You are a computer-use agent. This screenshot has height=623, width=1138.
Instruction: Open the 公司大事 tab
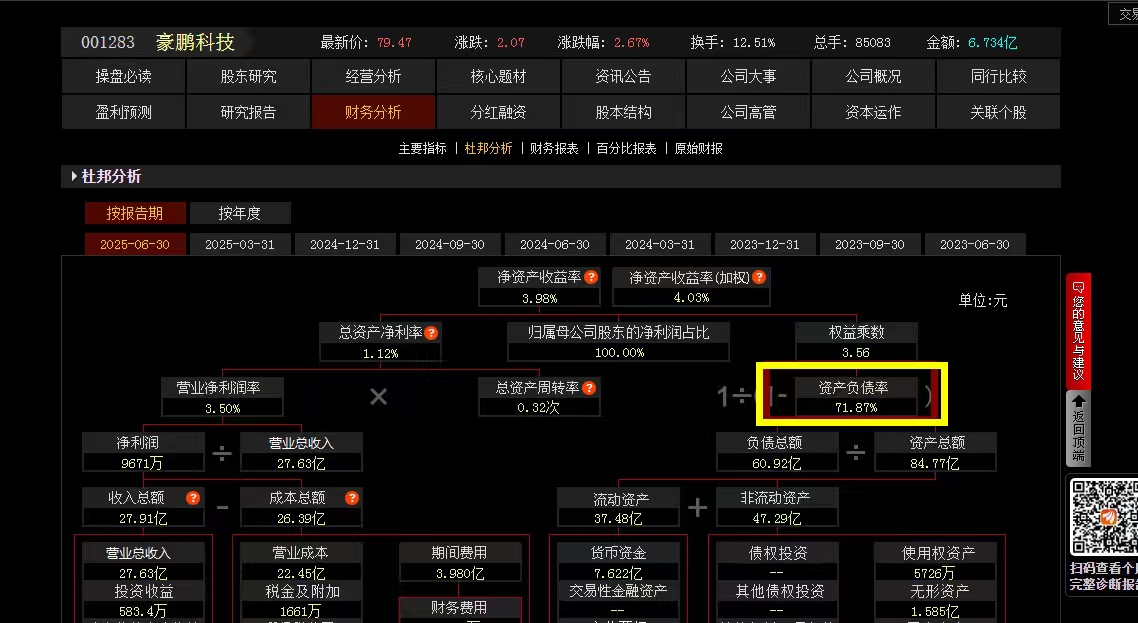point(748,76)
